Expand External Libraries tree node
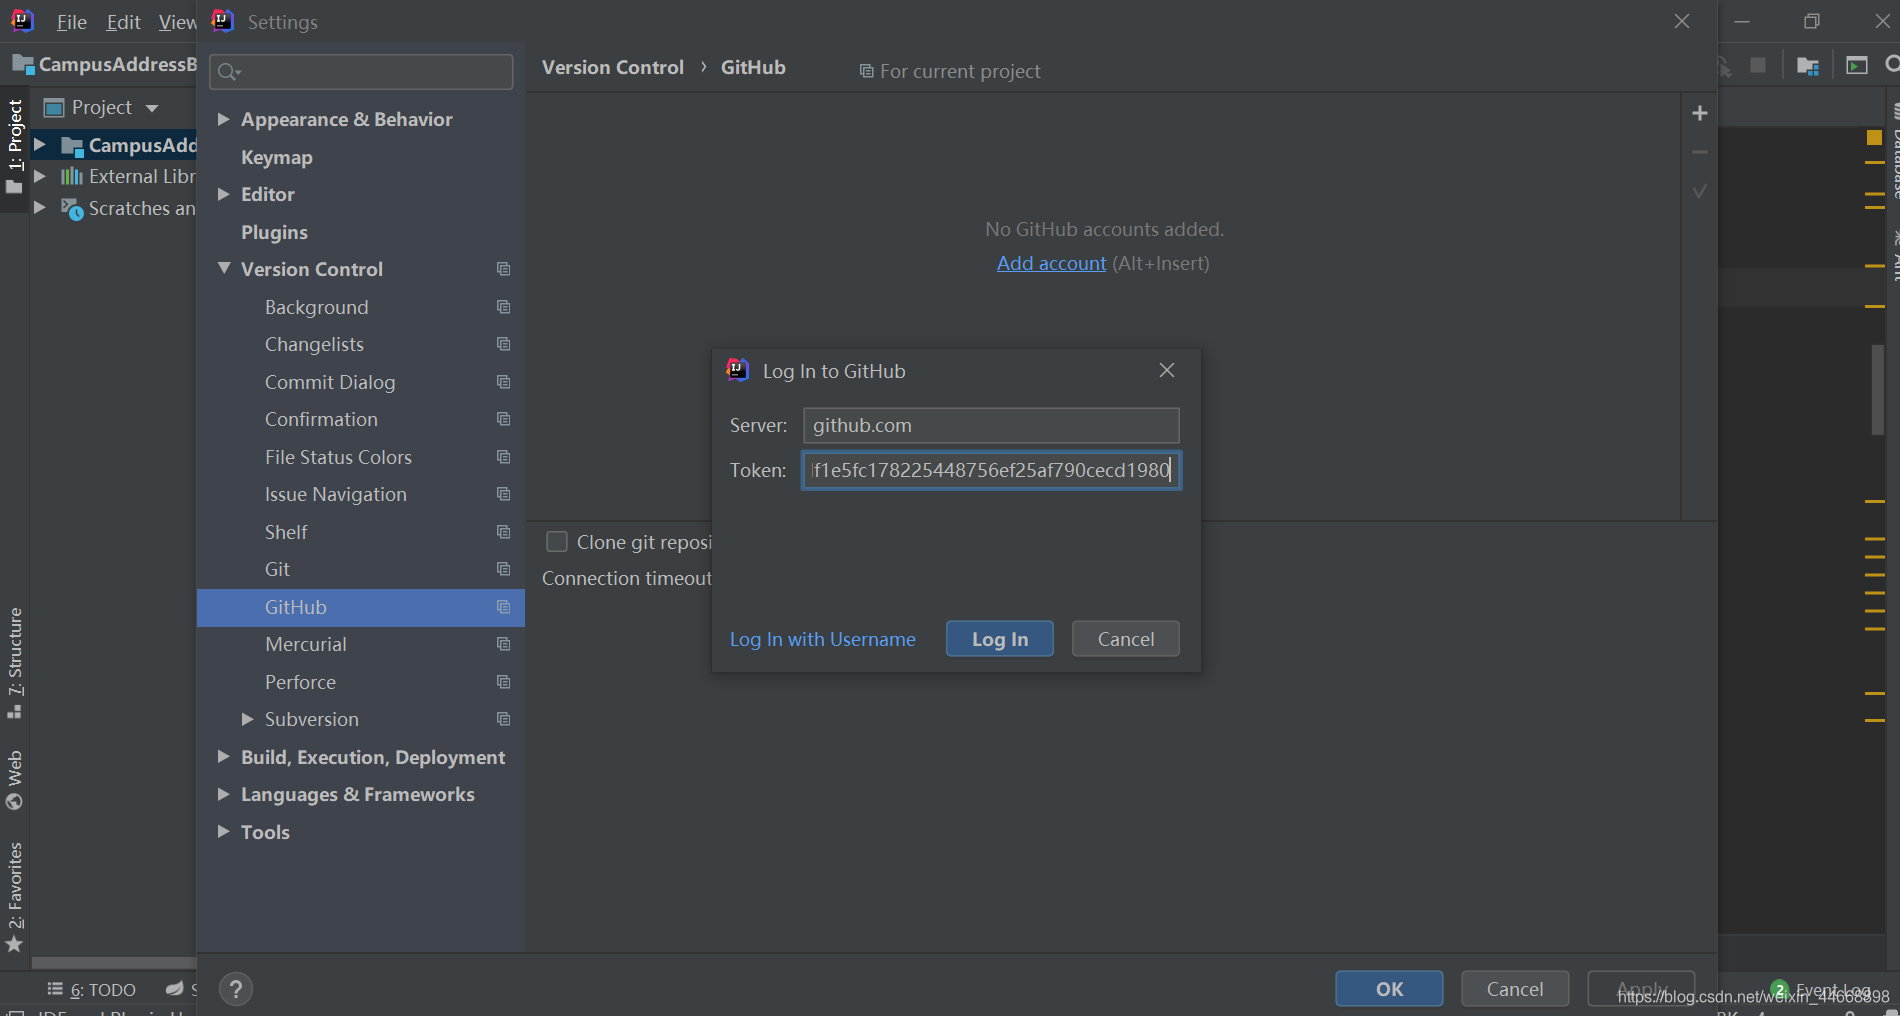Screen dimensions: 1900x1016 tap(40, 176)
